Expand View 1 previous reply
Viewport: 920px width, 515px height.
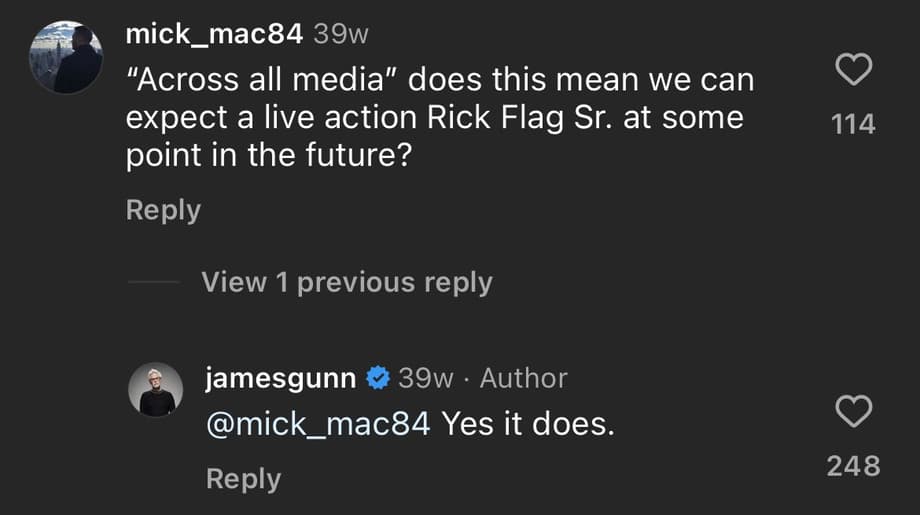pyautogui.click(x=346, y=283)
